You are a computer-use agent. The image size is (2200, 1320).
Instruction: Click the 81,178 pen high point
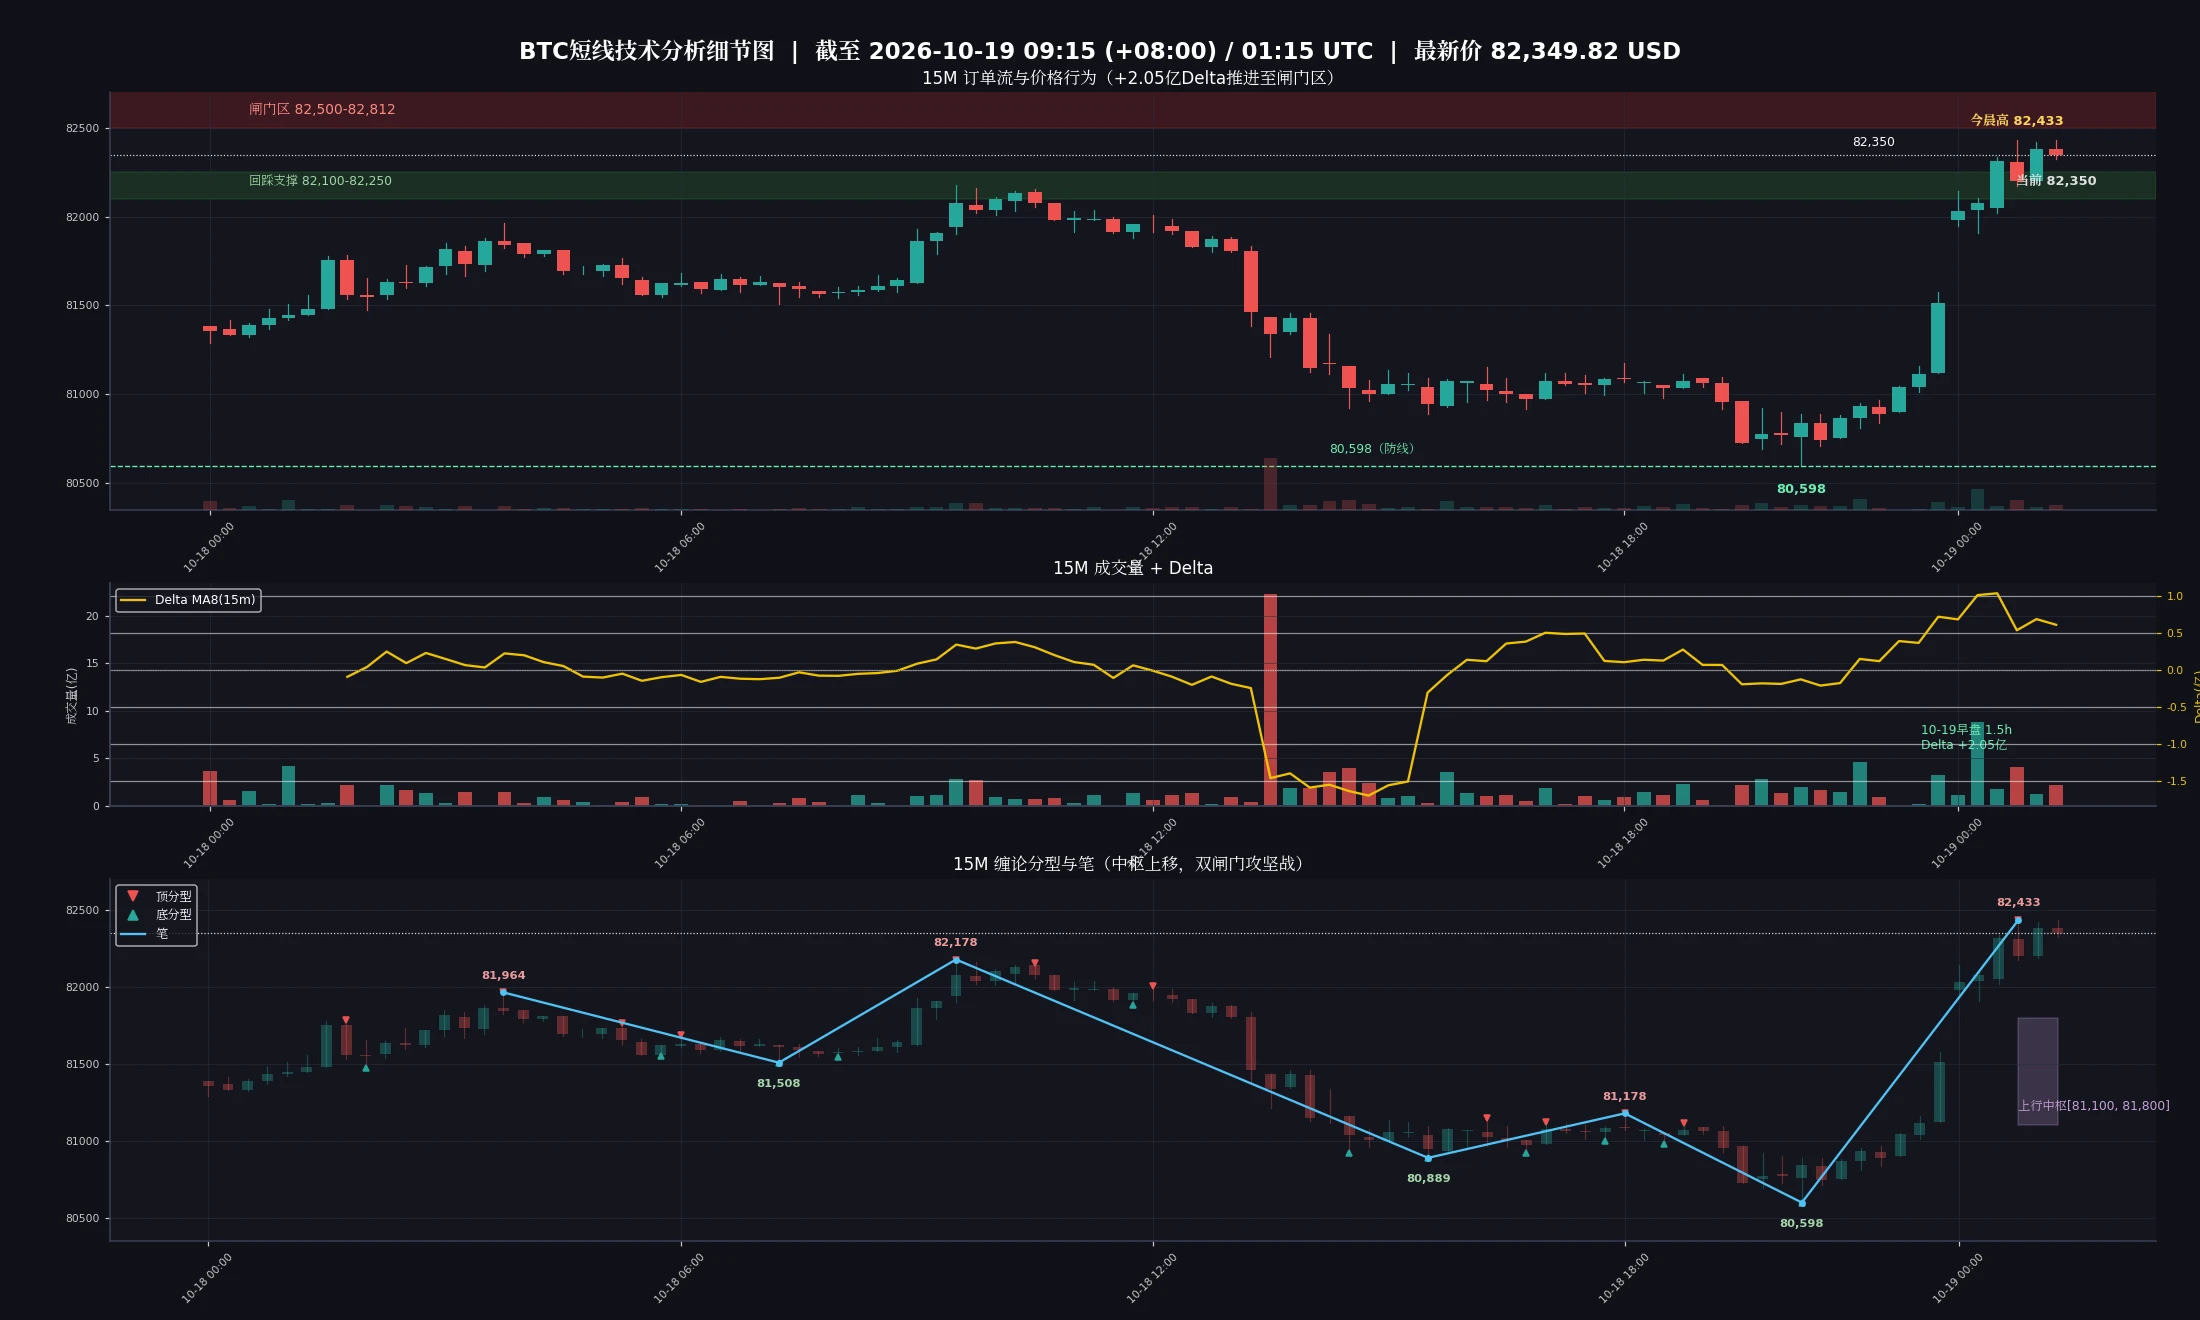click(1625, 1112)
